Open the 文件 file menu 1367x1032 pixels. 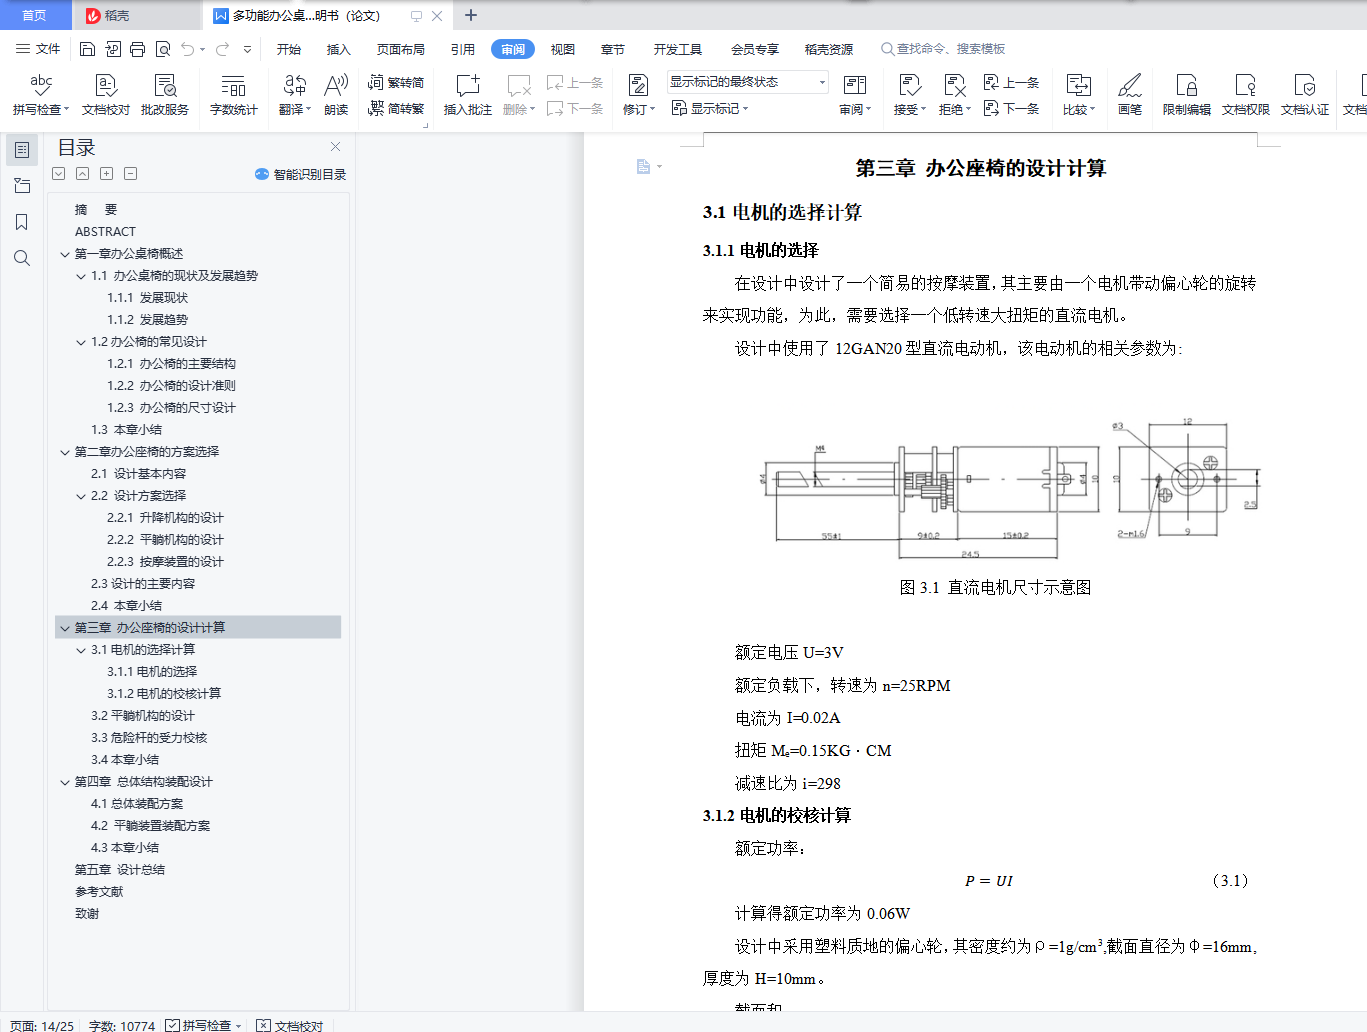pyautogui.click(x=38, y=49)
